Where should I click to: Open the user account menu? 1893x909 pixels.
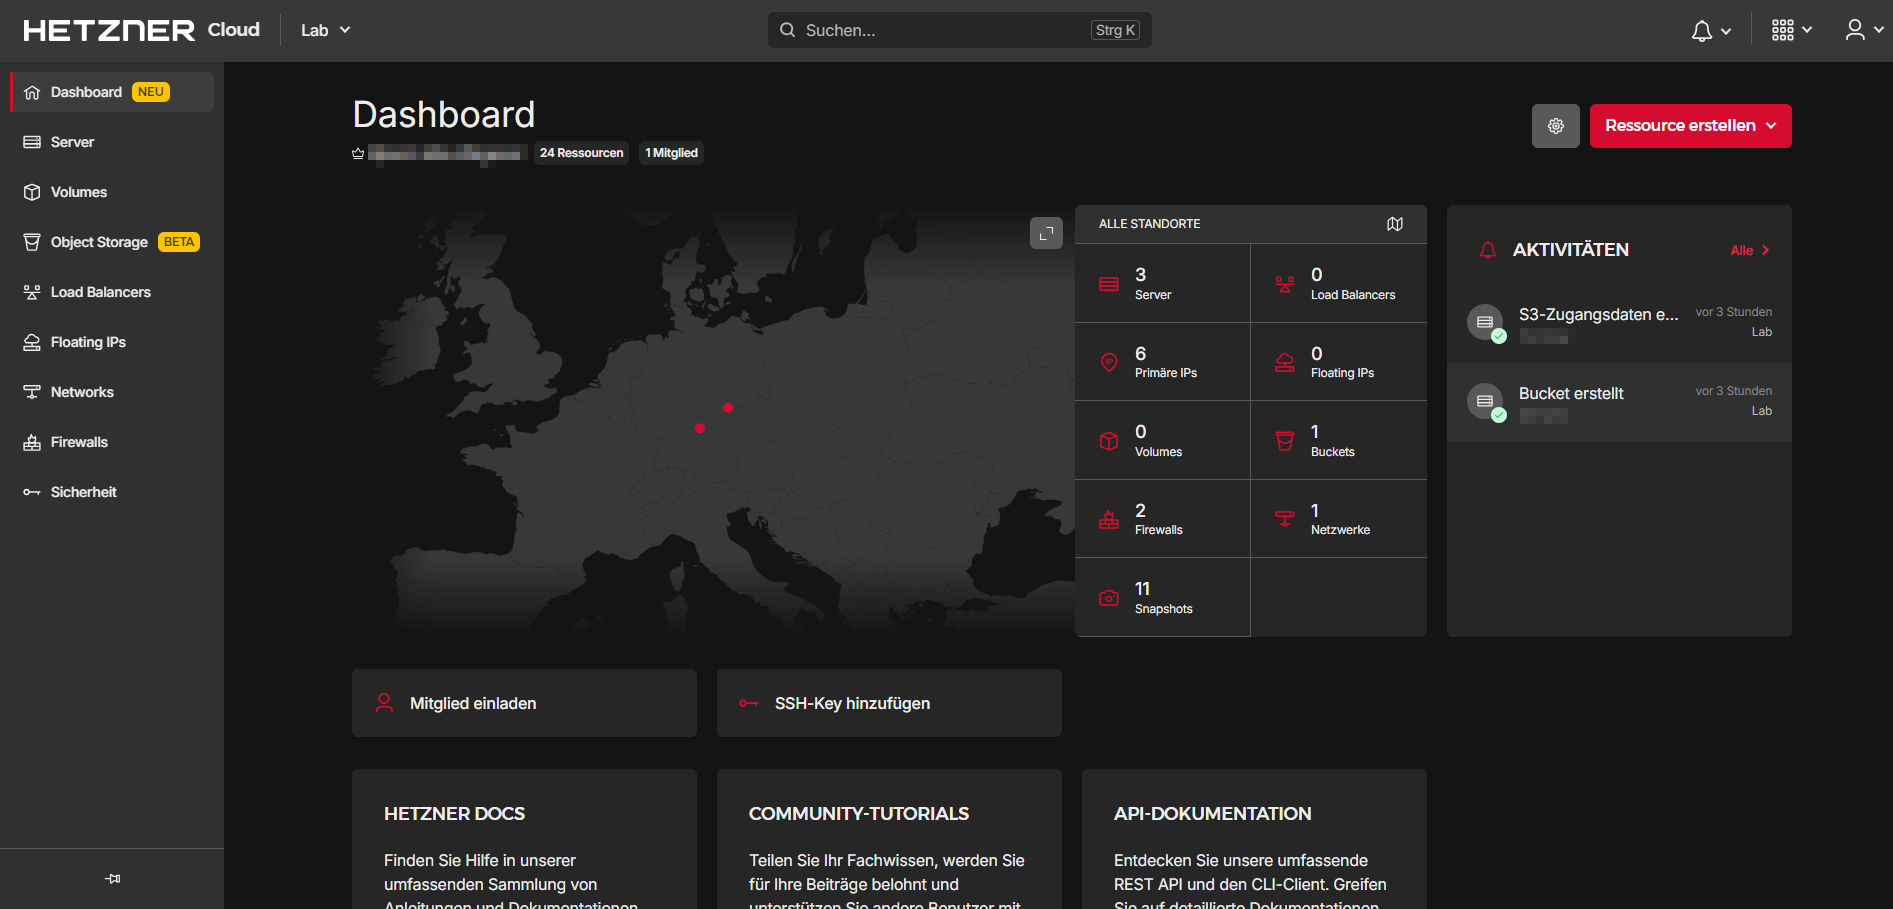[1864, 30]
